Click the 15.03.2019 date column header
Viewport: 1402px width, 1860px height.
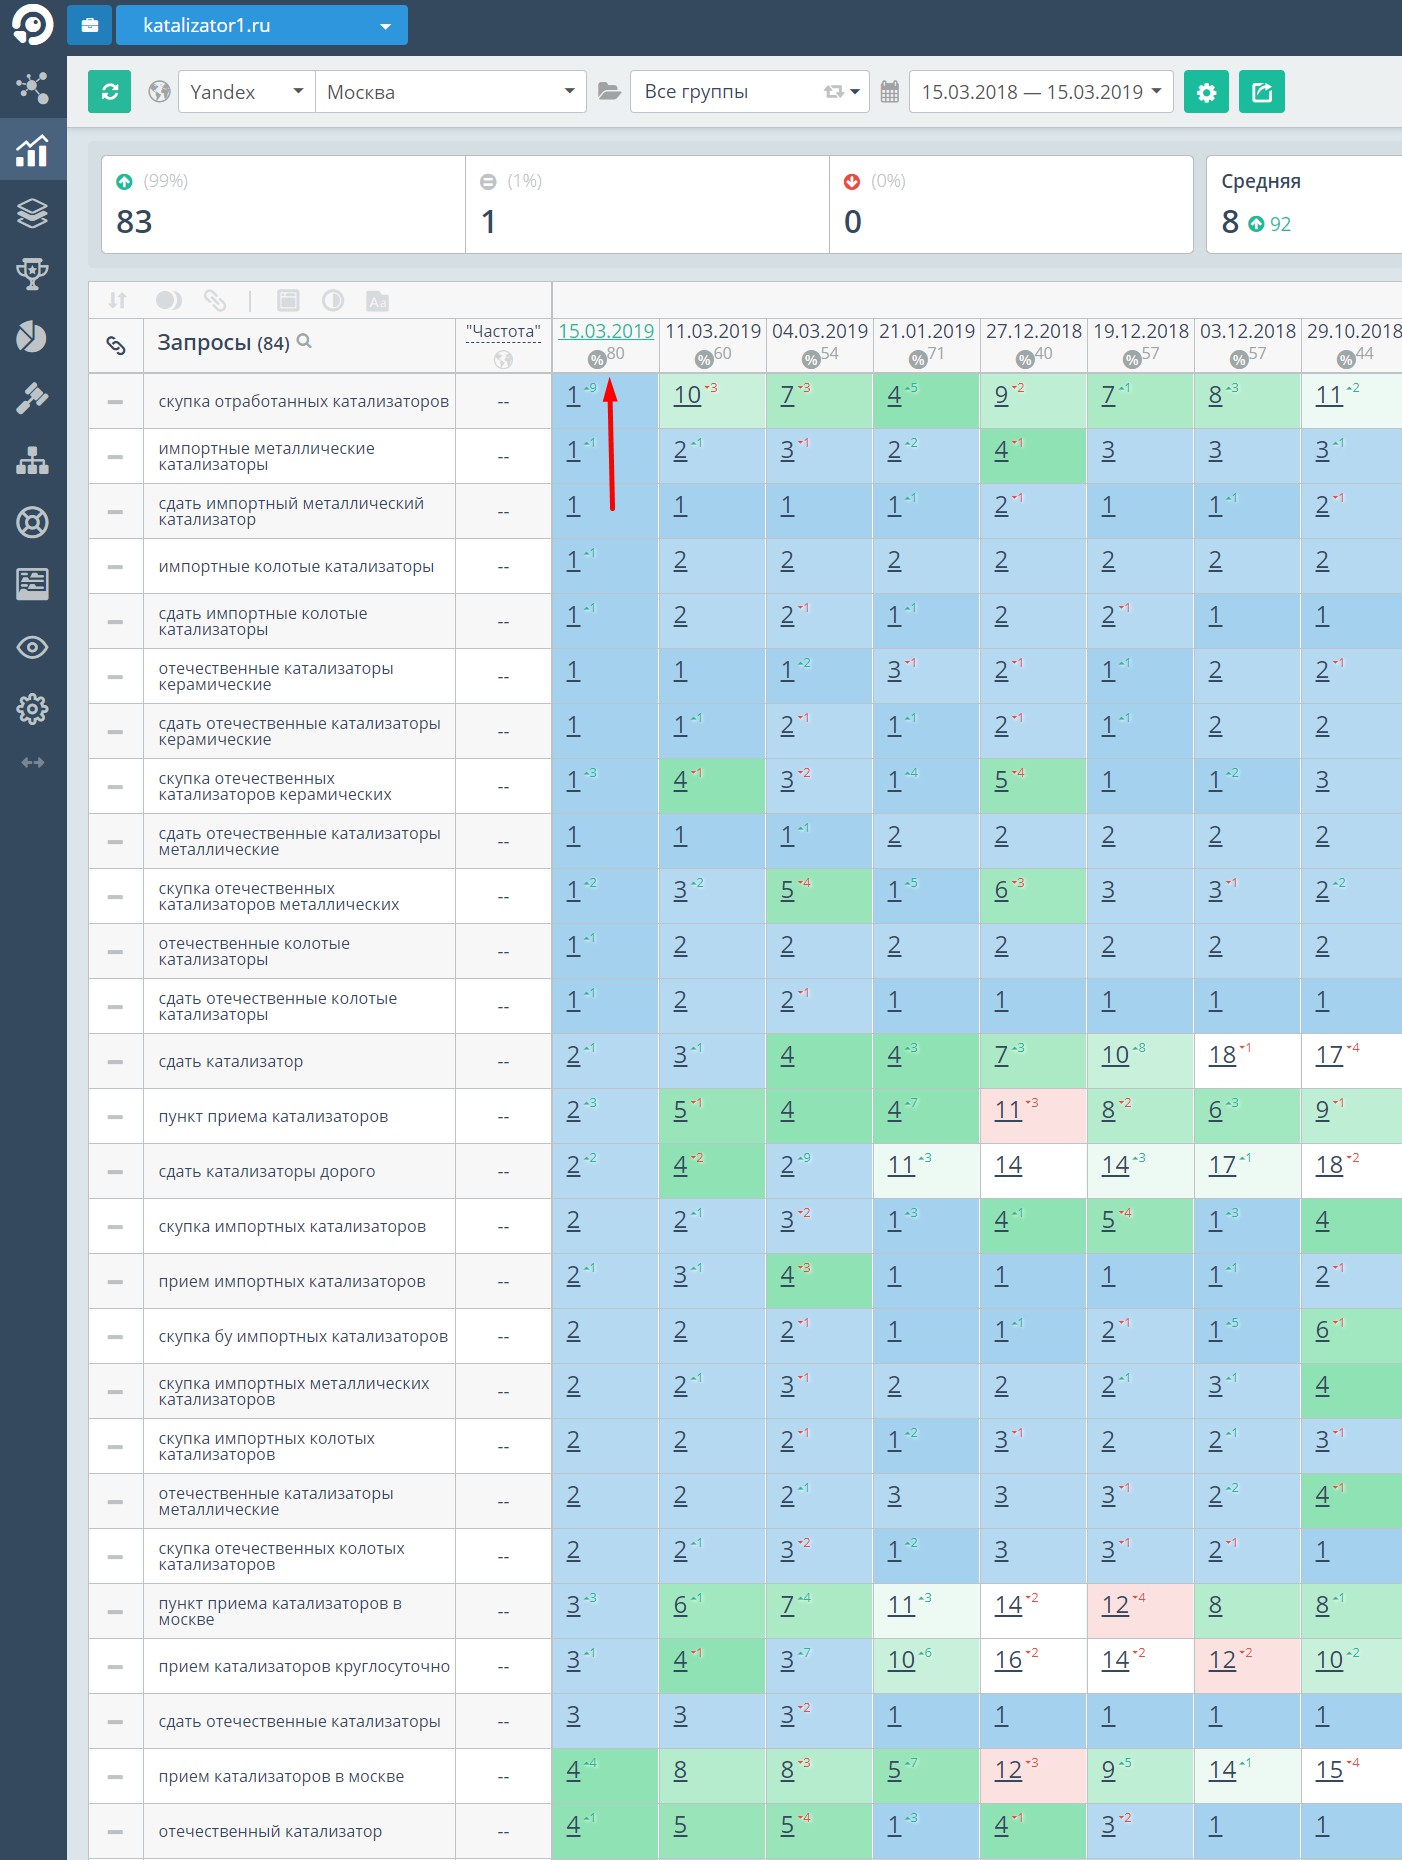point(606,331)
